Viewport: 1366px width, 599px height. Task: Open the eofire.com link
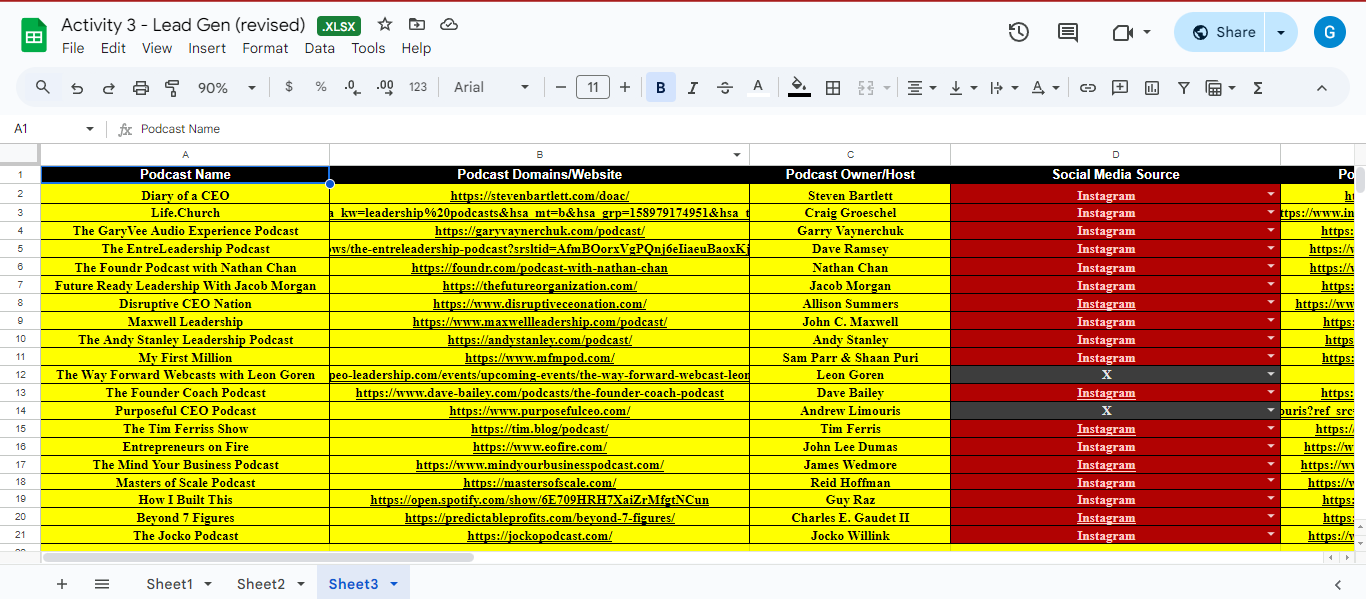[540, 447]
